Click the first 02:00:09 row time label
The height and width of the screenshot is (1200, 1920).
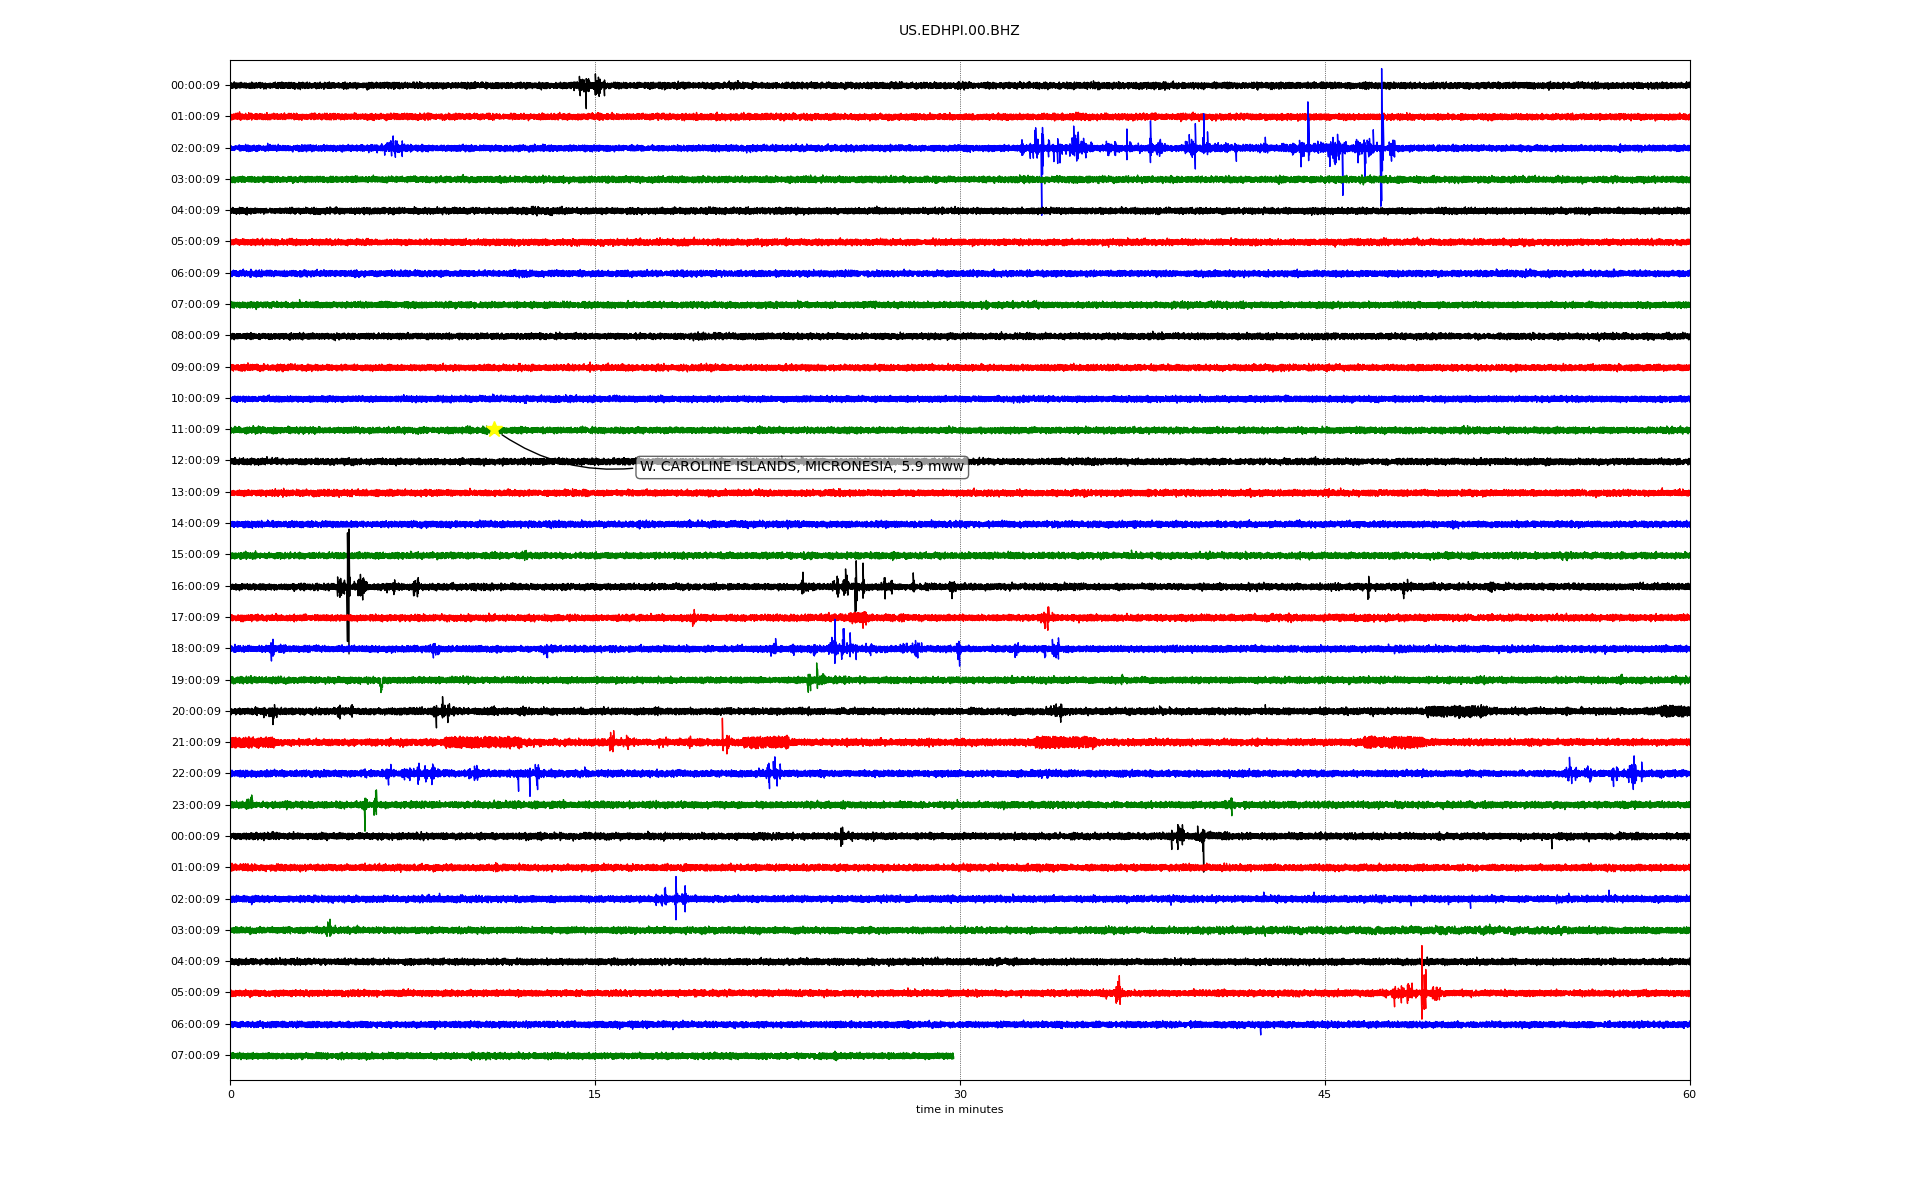(x=195, y=149)
